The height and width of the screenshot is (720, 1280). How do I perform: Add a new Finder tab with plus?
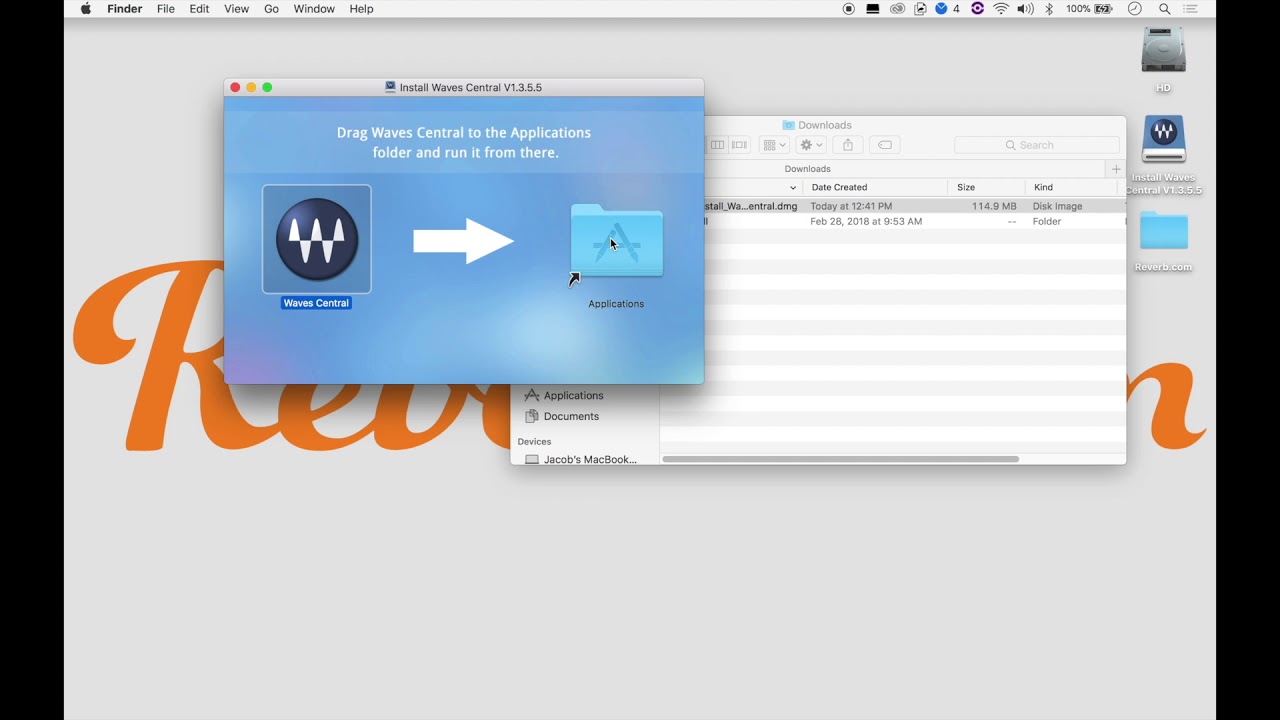[x=1116, y=169]
